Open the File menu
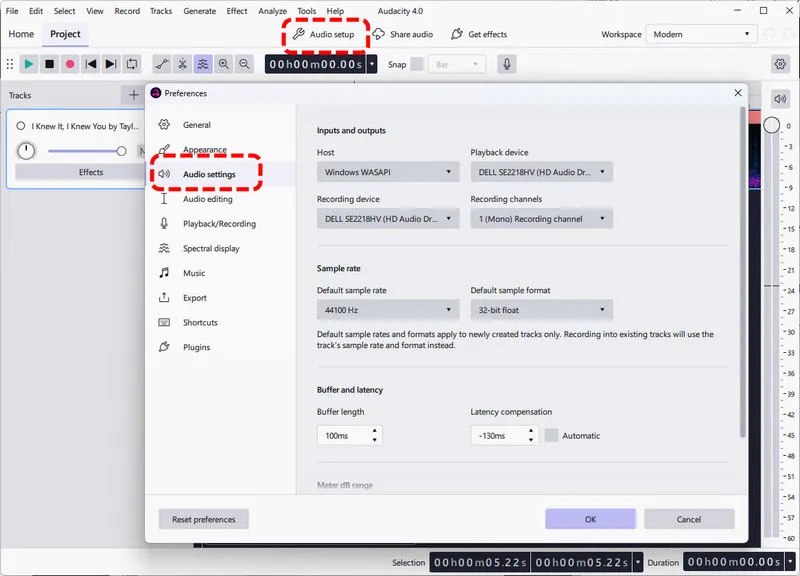800x576 pixels. (12, 11)
